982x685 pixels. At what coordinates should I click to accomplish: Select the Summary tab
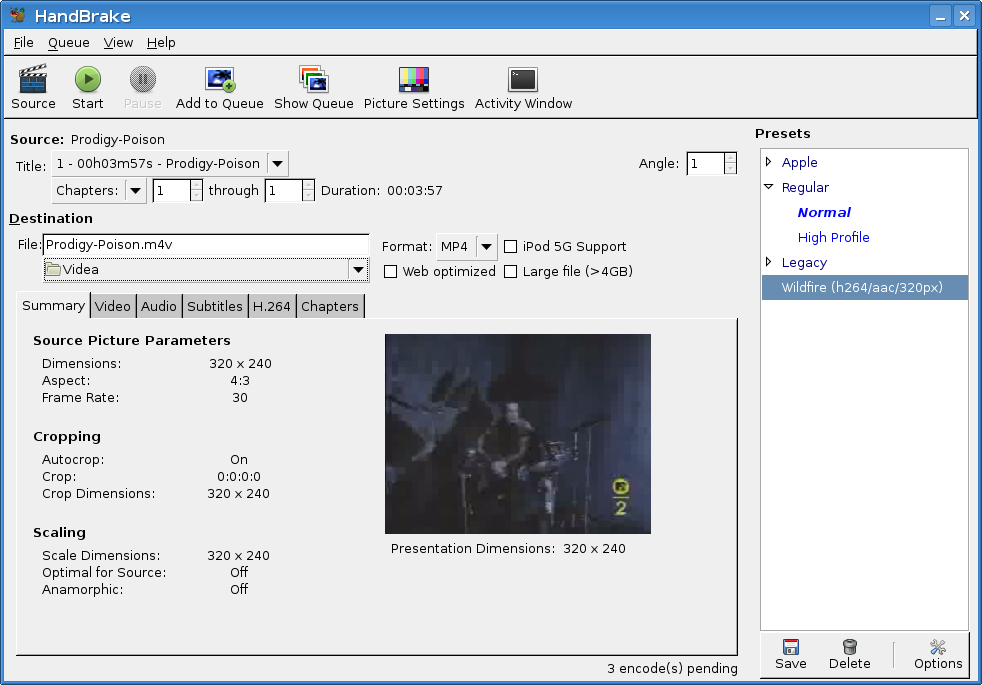(53, 306)
